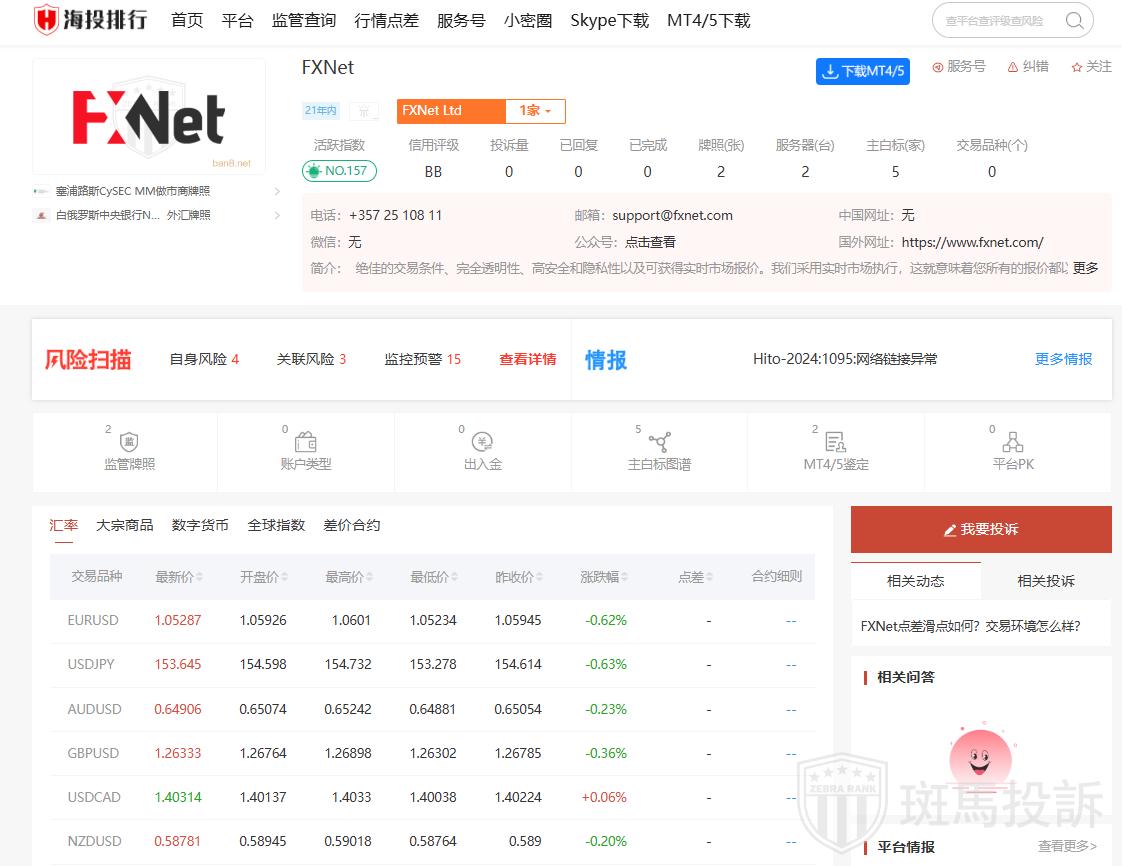
Task: Expand the CySEC license entry arrow
Action: [277, 191]
